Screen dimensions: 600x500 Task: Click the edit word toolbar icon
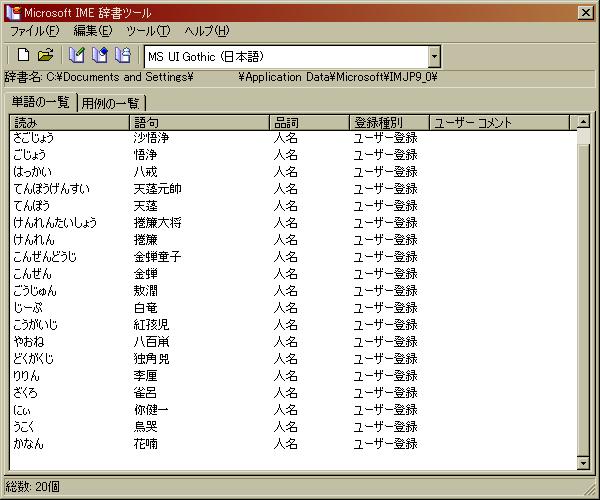tap(100, 55)
